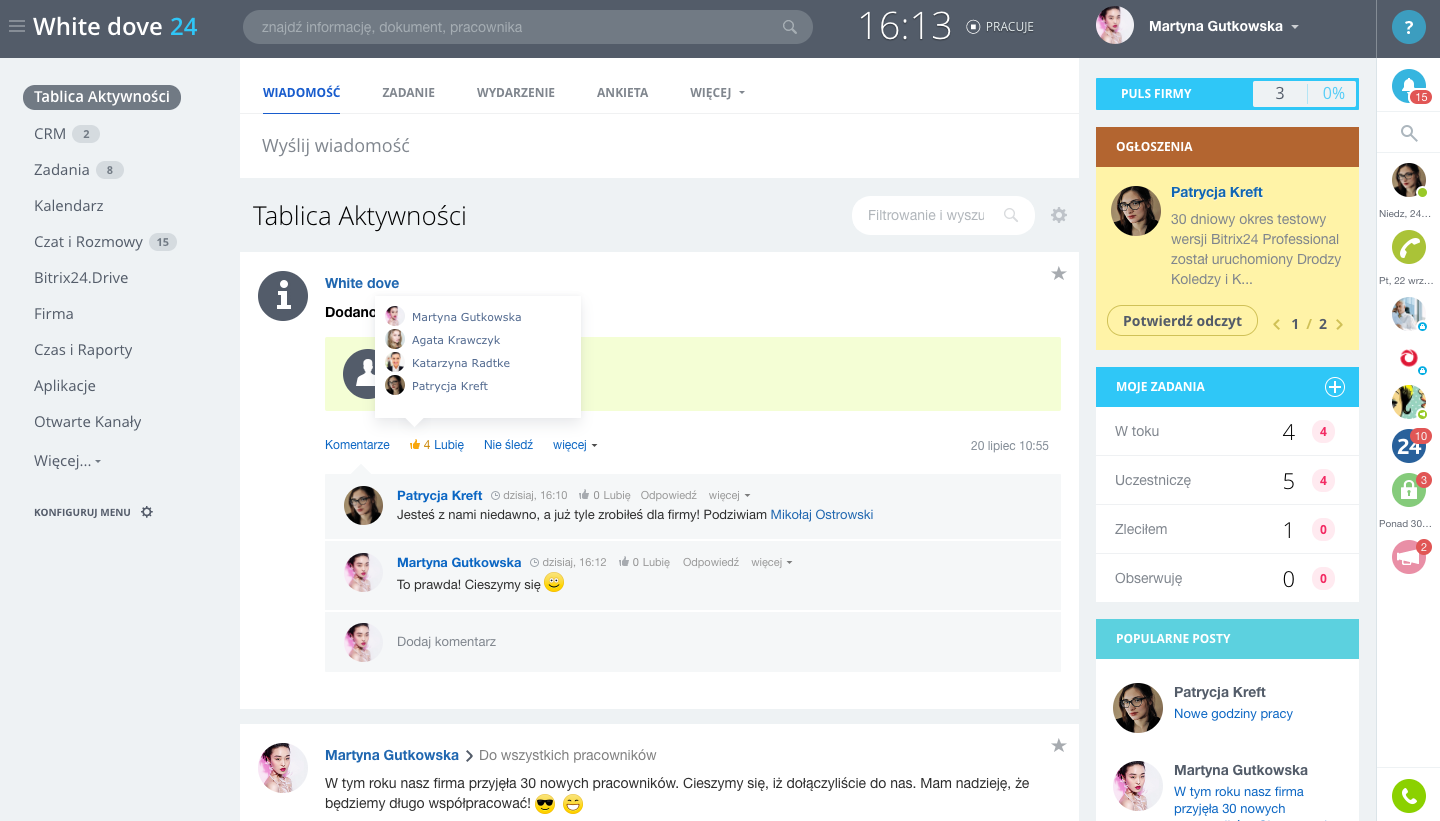Open Czat i Rozmowy from left menu

tap(88, 242)
